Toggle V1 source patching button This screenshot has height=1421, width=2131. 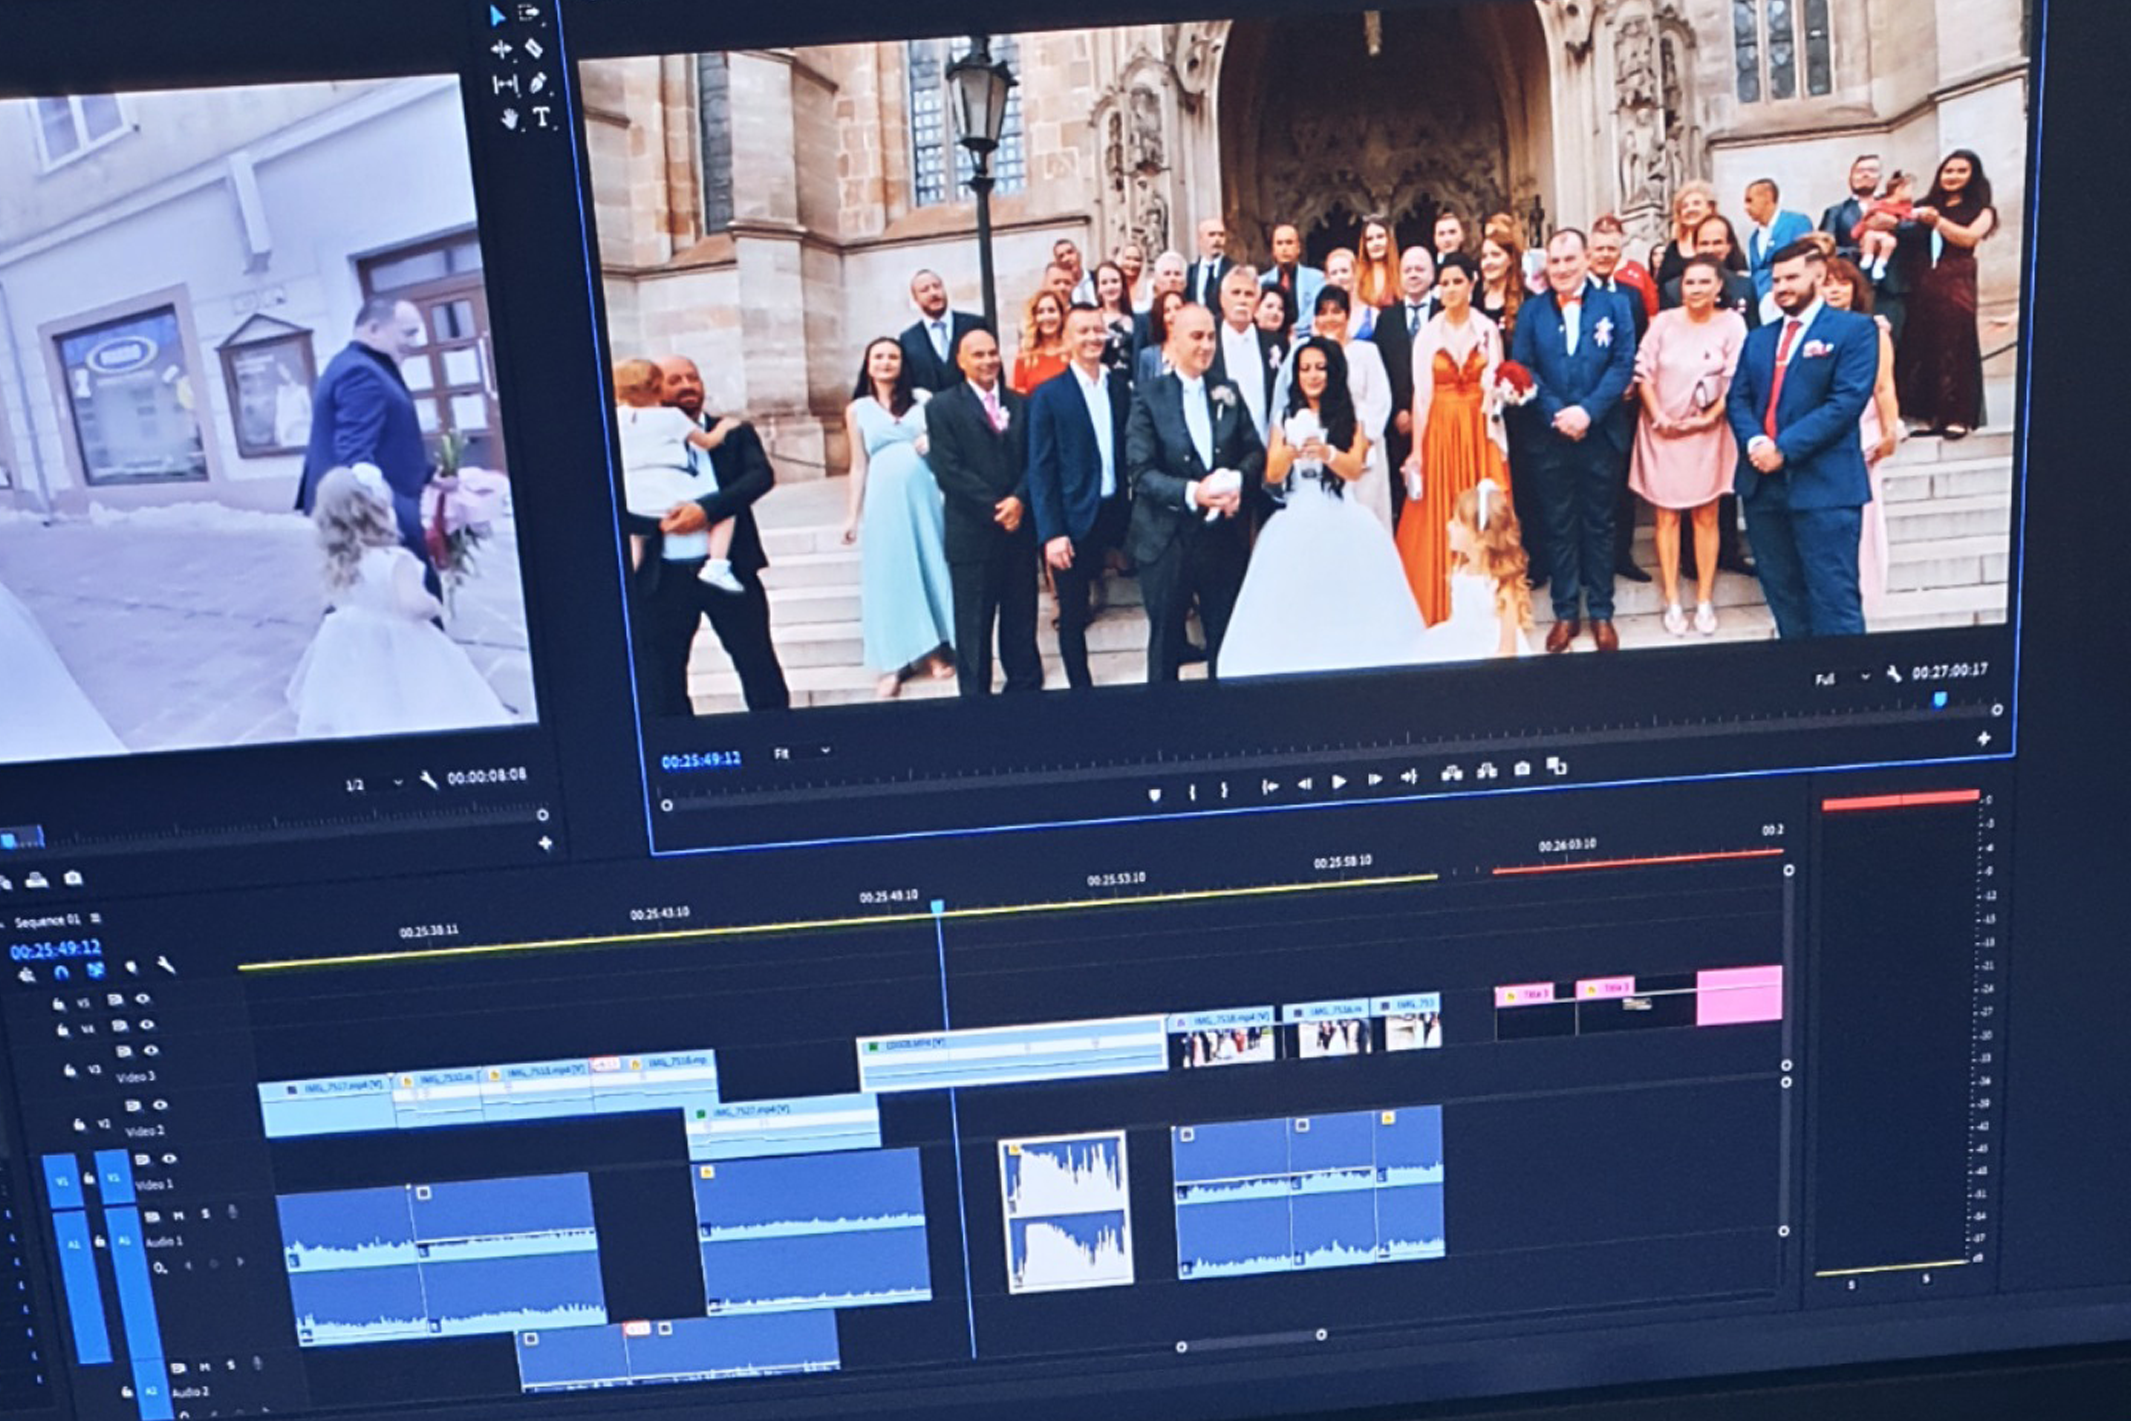pyautogui.click(x=63, y=1182)
